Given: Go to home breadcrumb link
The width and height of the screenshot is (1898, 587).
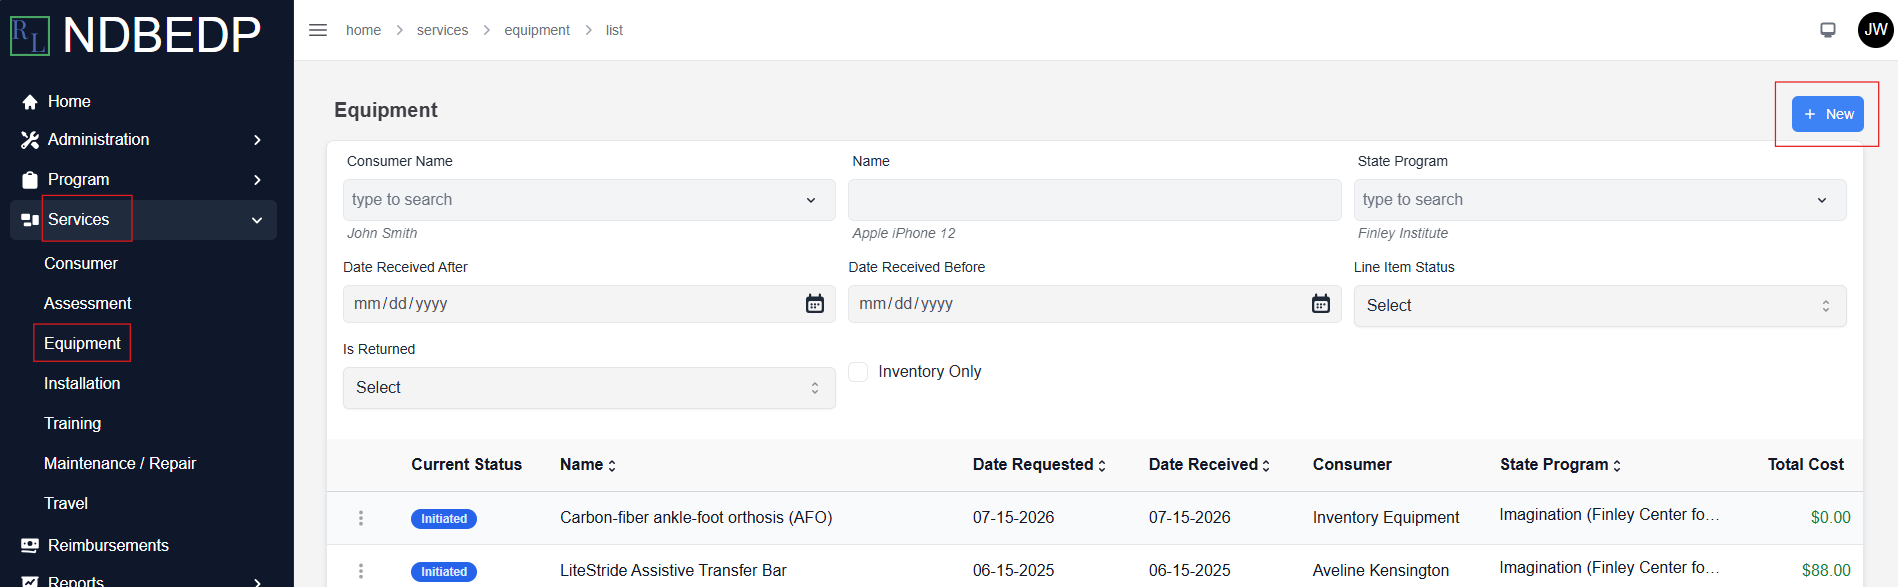Looking at the screenshot, I should pyautogui.click(x=363, y=30).
